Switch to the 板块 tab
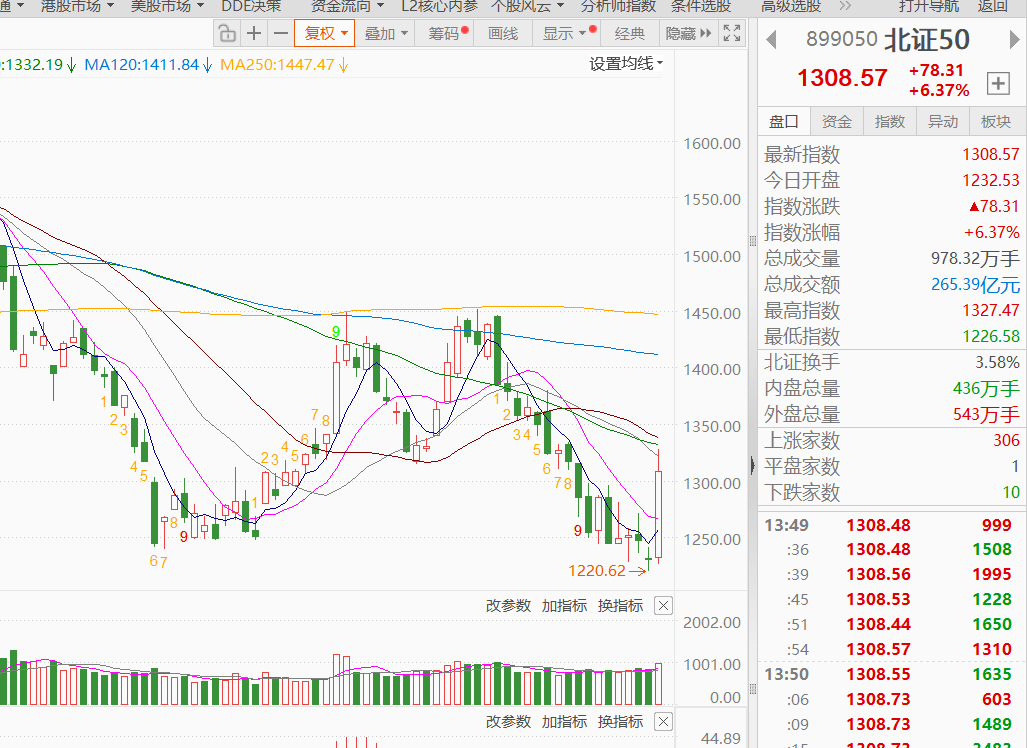 [x=996, y=121]
